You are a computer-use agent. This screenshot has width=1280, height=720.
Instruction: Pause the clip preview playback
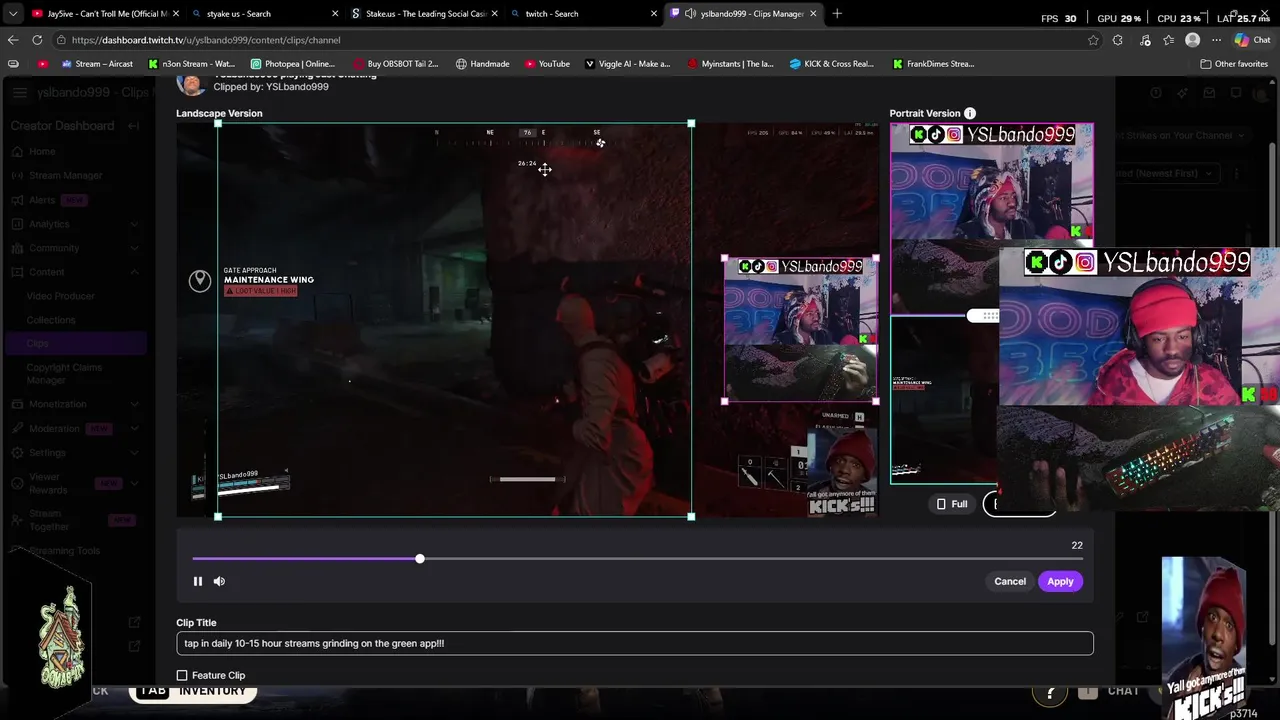(x=198, y=581)
